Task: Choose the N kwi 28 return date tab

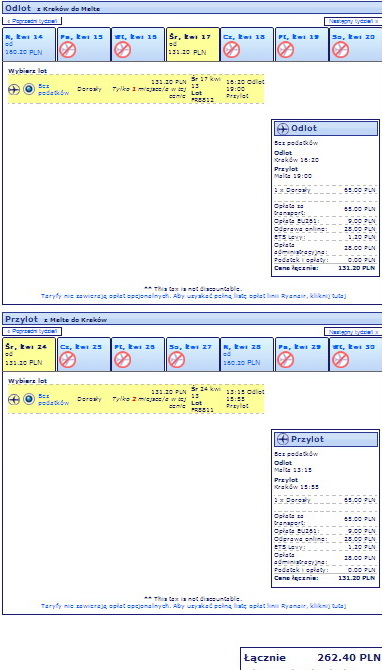Action: tap(247, 354)
